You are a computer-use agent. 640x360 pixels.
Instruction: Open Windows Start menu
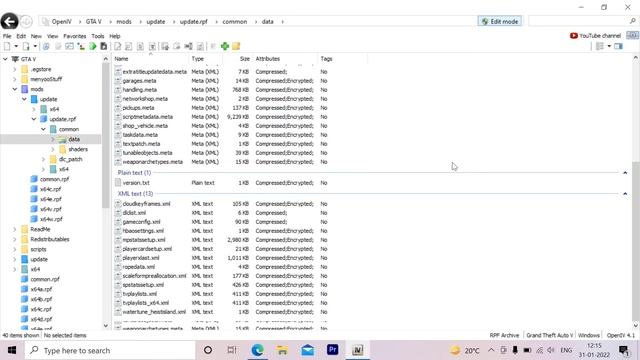[x=11, y=350]
